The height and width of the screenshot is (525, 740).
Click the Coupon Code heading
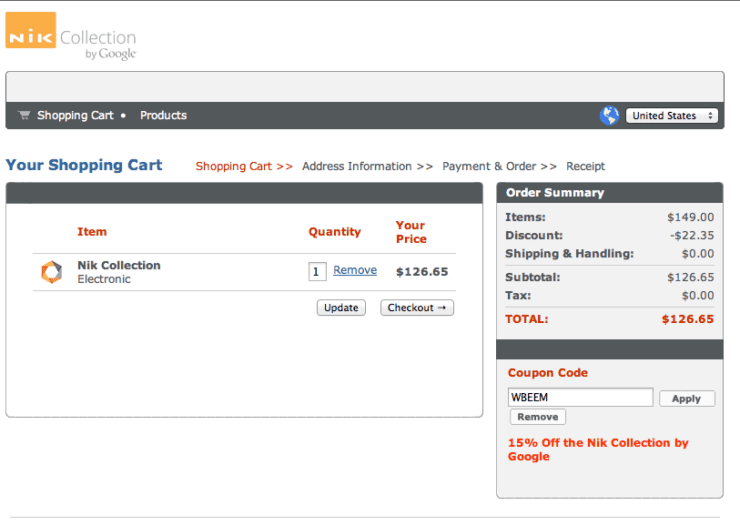coord(547,373)
